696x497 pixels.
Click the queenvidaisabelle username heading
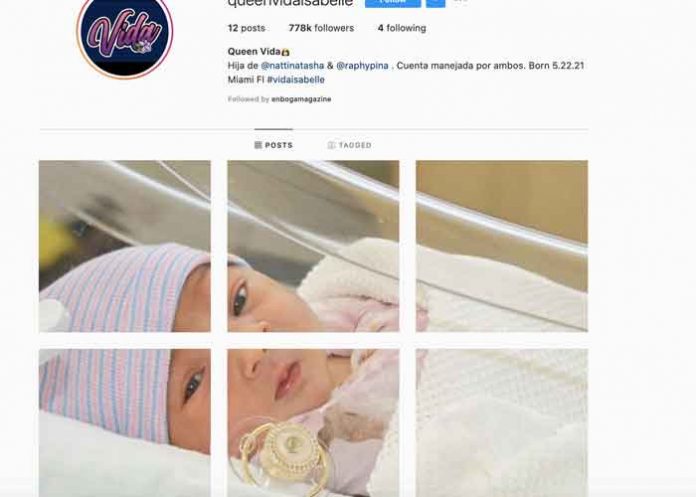pyautogui.click(x=290, y=3)
